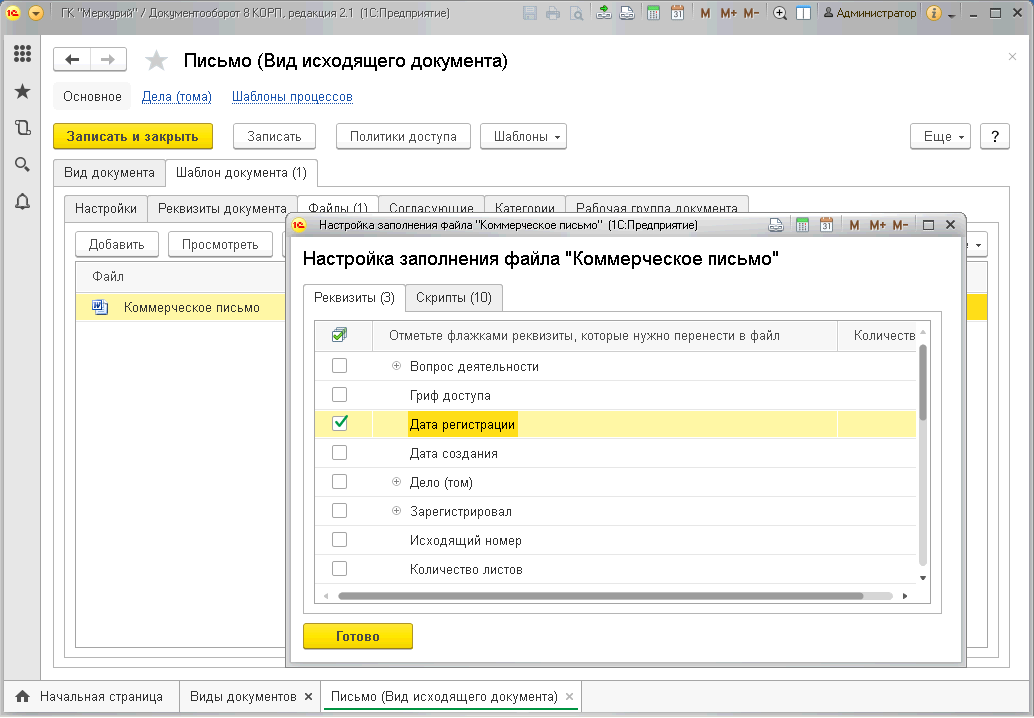Viewport: 1034px width, 718px height.
Task: Open calendar icon in the dialog title bar
Action: coord(826,225)
